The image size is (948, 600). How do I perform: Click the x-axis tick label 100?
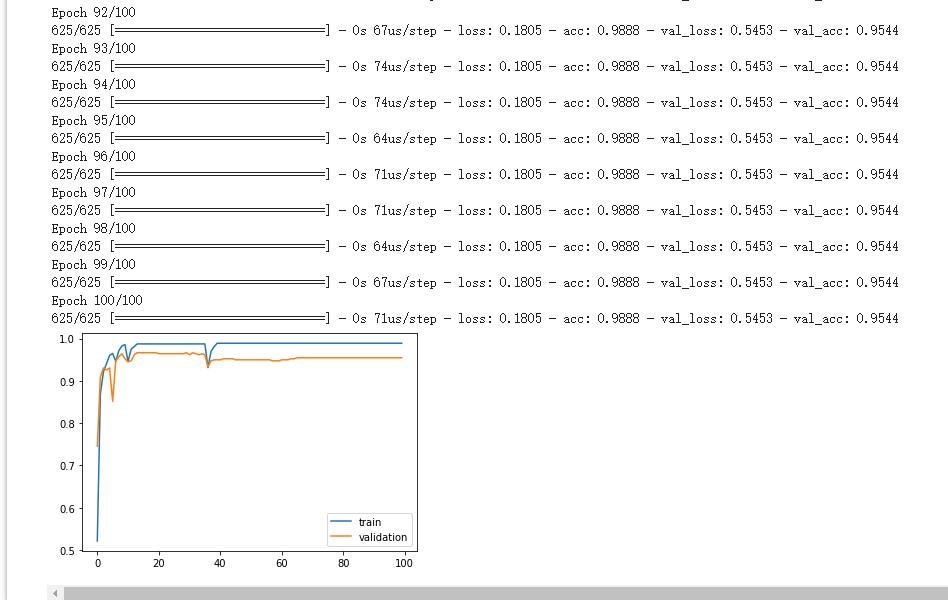(x=404, y=563)
